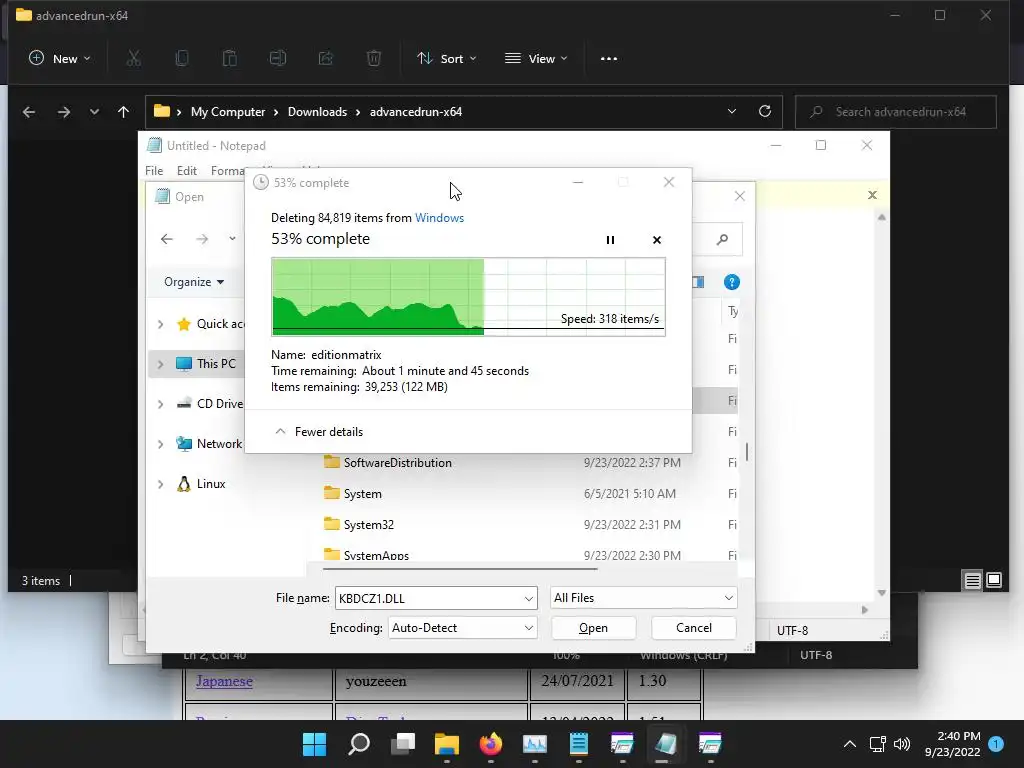Select the System32 folder
Image resolution: width=1024 pixels, height=768 pixels.
pyautogui.click(x=369, y=525)
